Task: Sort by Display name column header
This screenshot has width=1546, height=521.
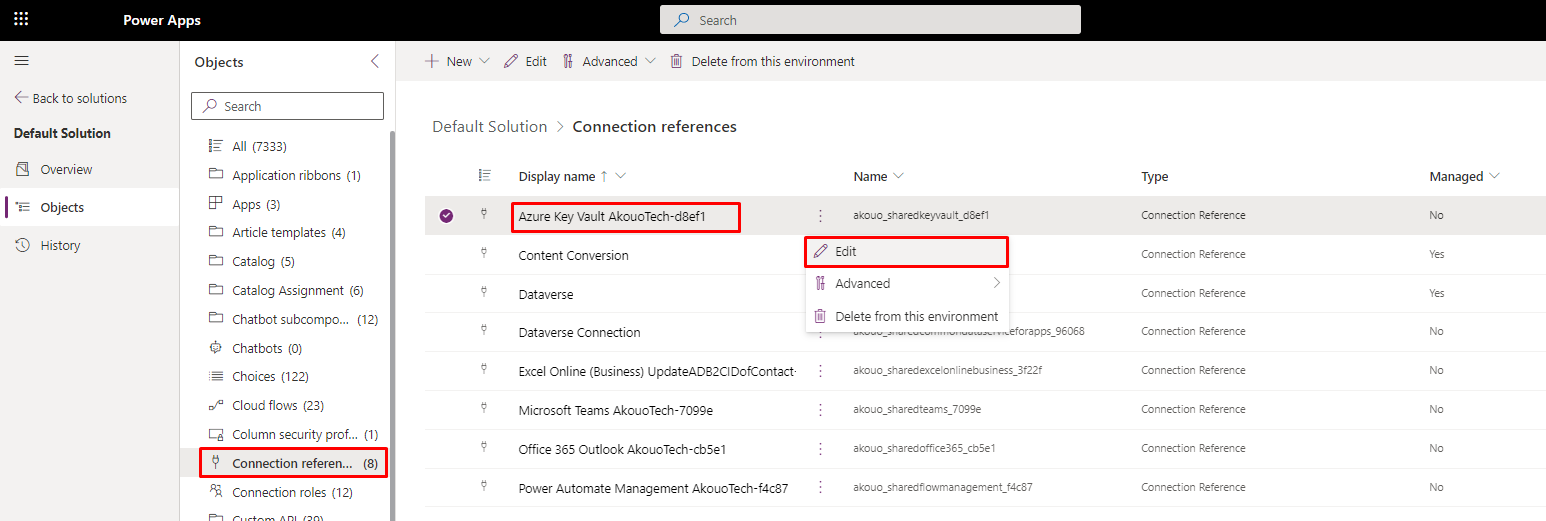Action: pos(557,176)
